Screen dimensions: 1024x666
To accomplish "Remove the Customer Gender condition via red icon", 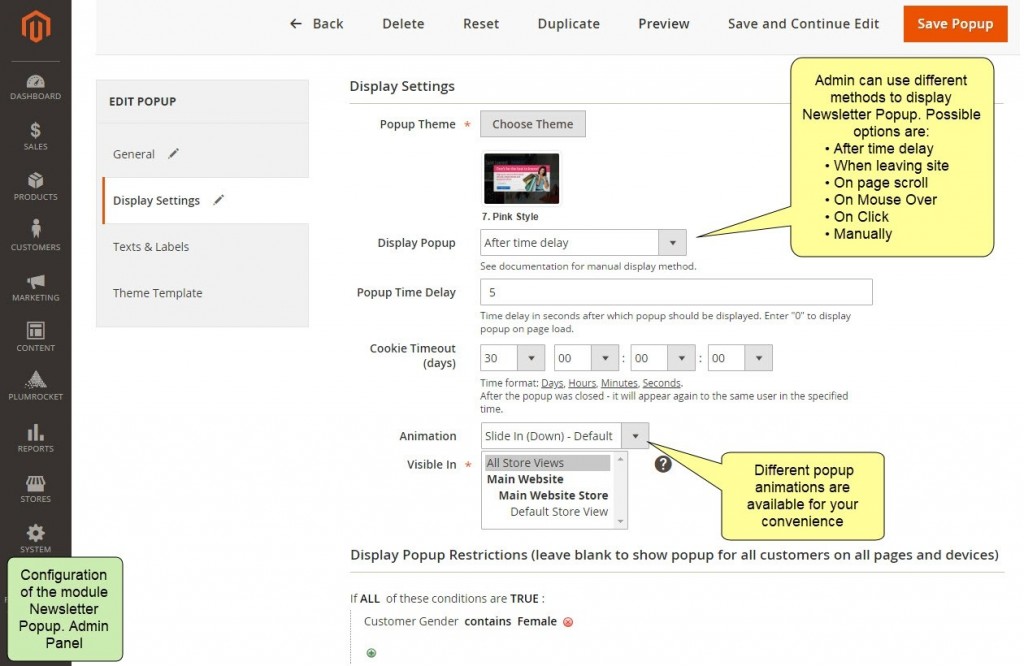I will pos(568,621).
